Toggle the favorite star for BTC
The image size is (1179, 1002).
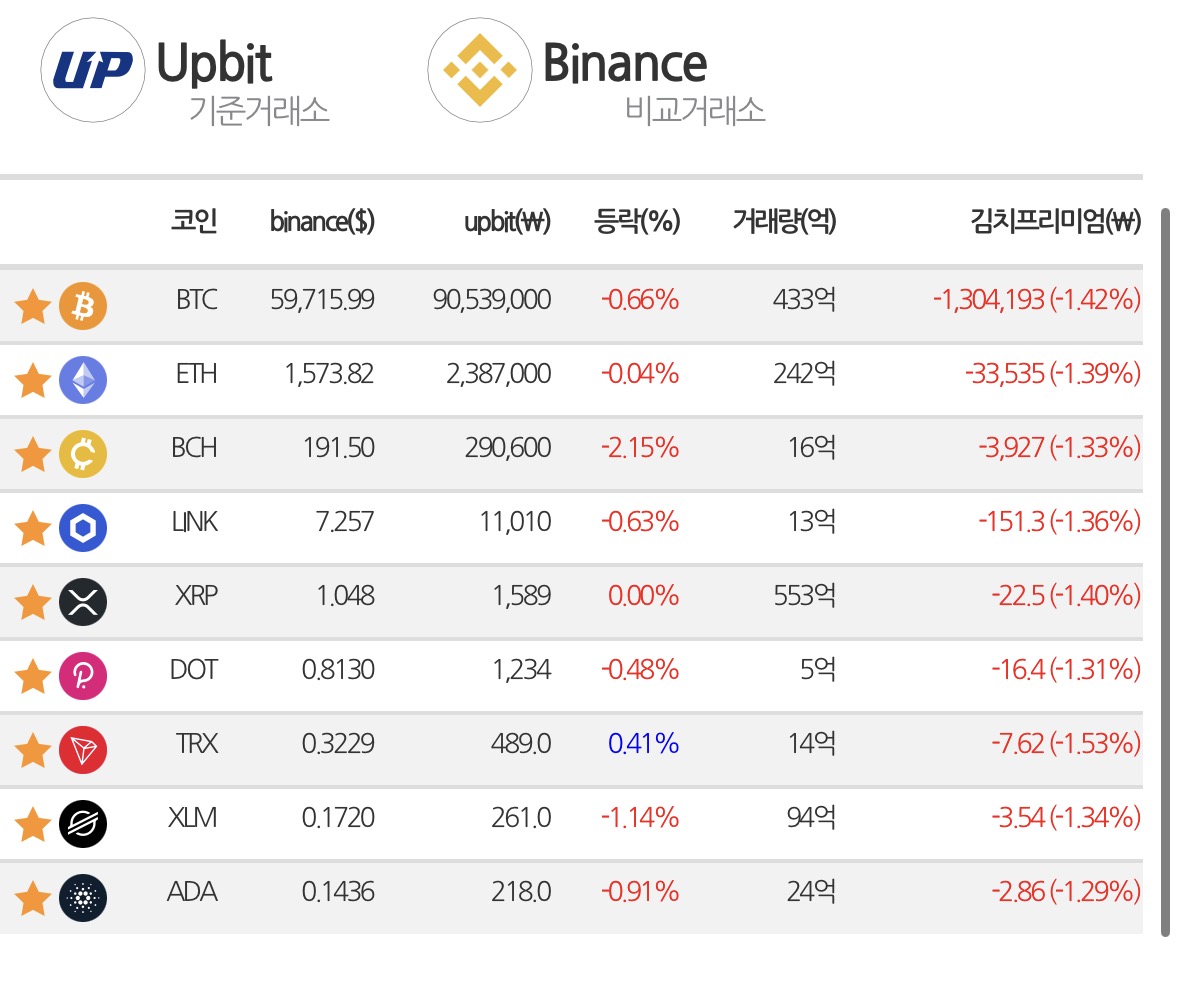pyautogui.click(x=33, y=306)
